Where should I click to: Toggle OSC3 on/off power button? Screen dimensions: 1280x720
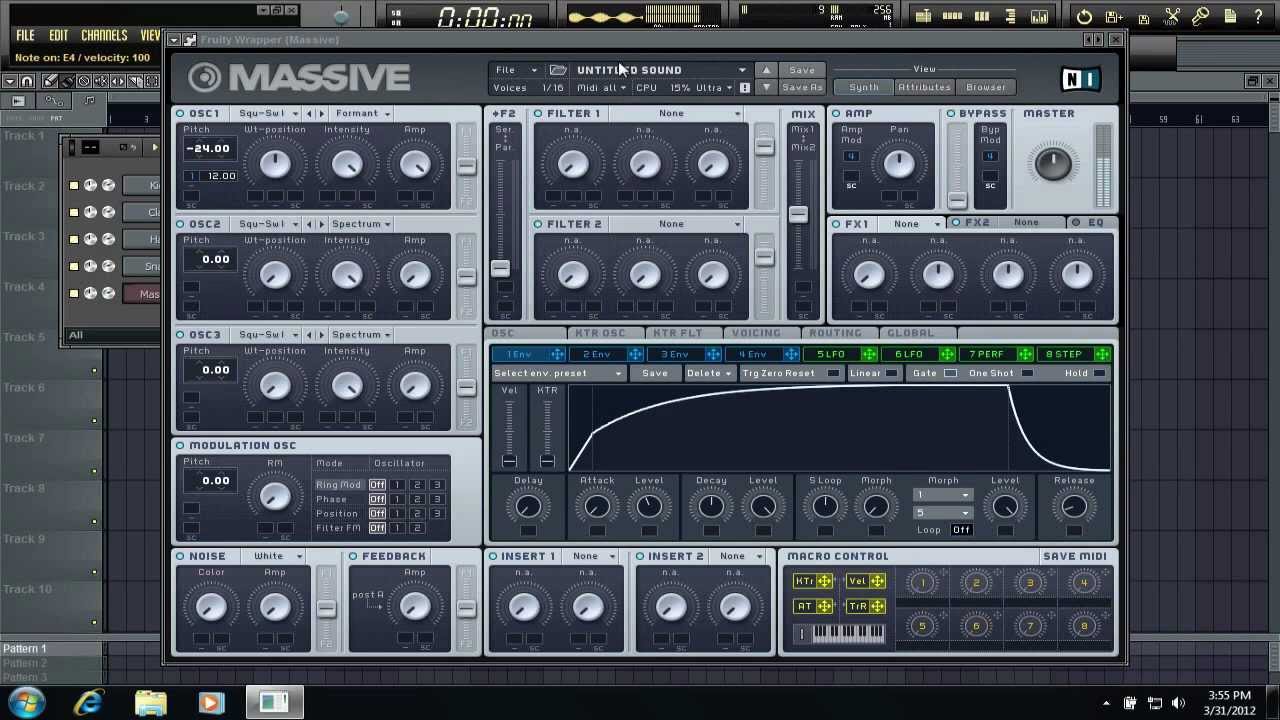[180, 335]
